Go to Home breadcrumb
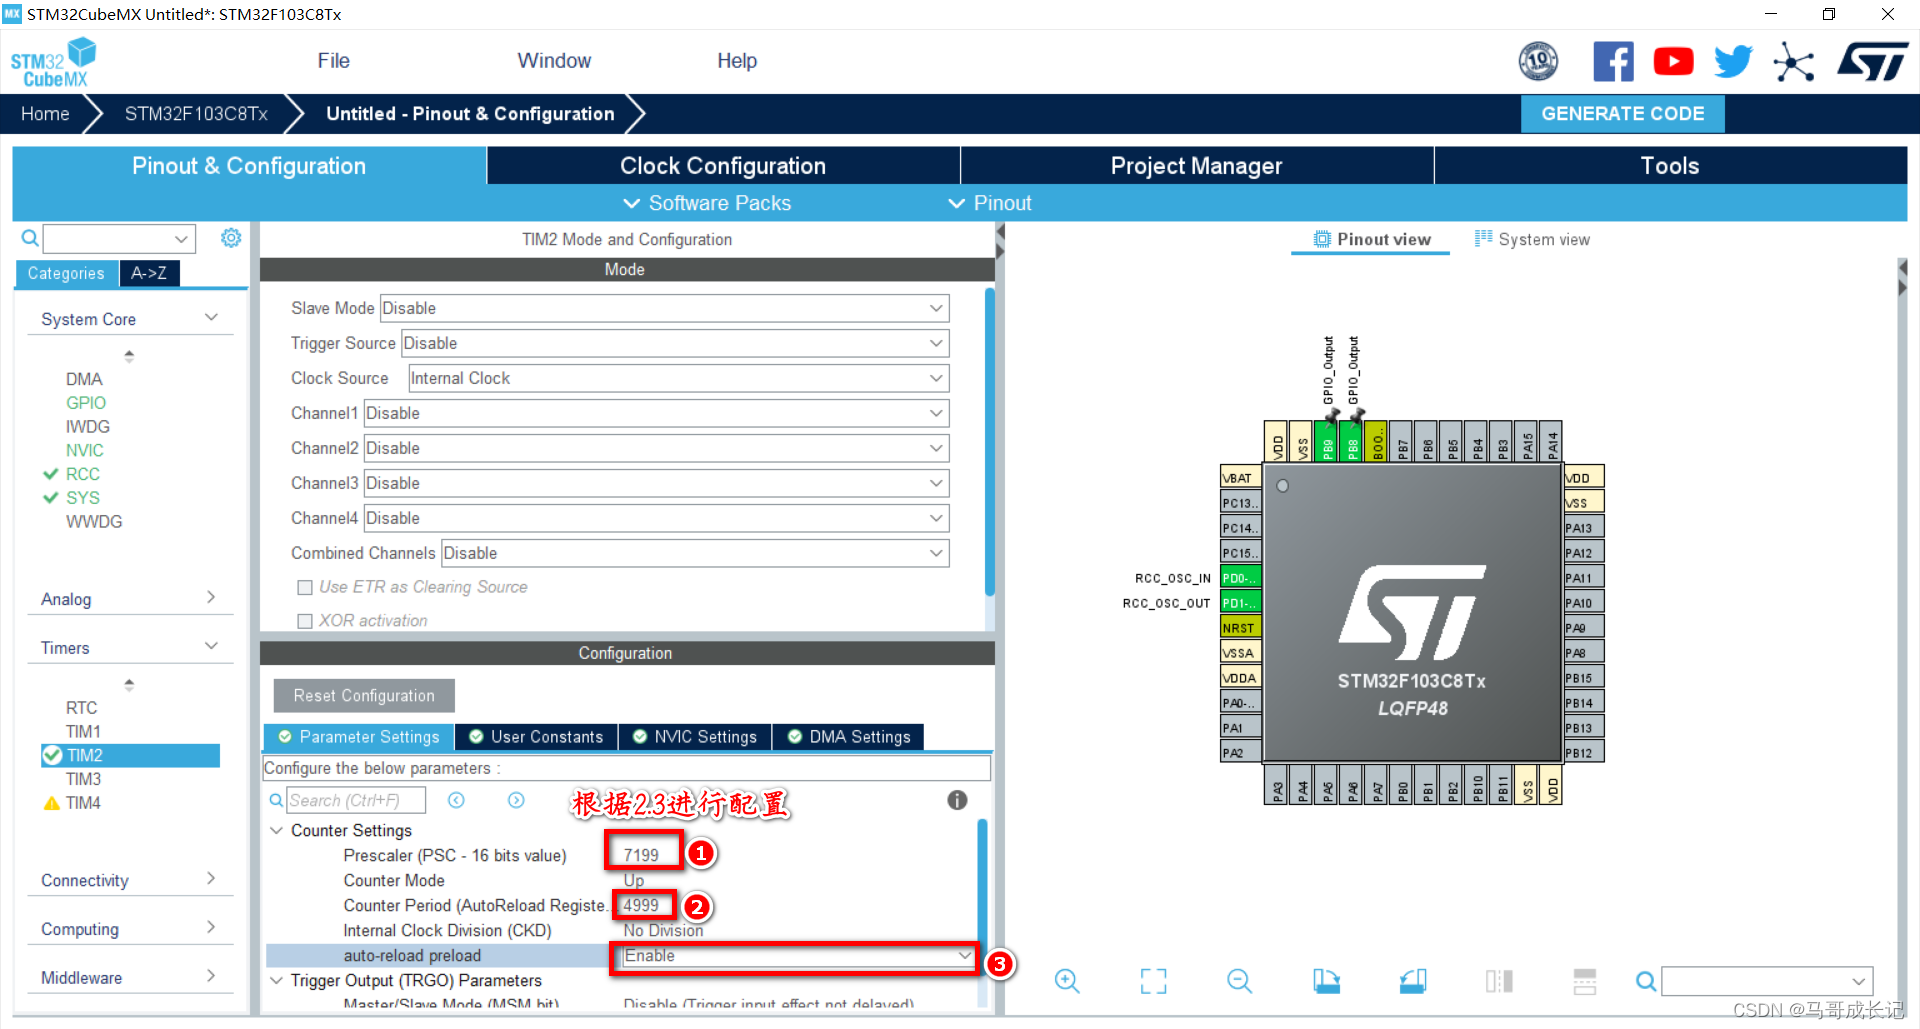This screenshot has height=1029, width=1920. [45, 114]
